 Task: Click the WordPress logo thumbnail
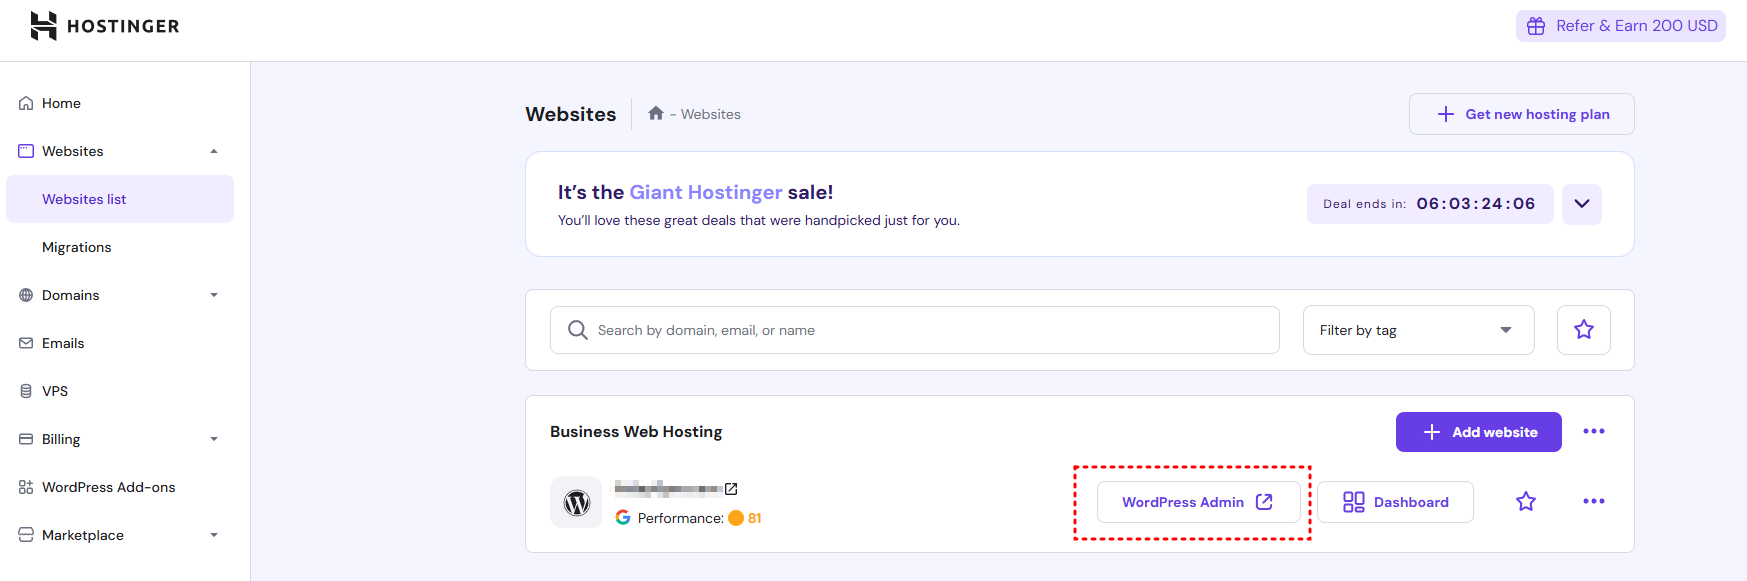(x=576, y=502)
